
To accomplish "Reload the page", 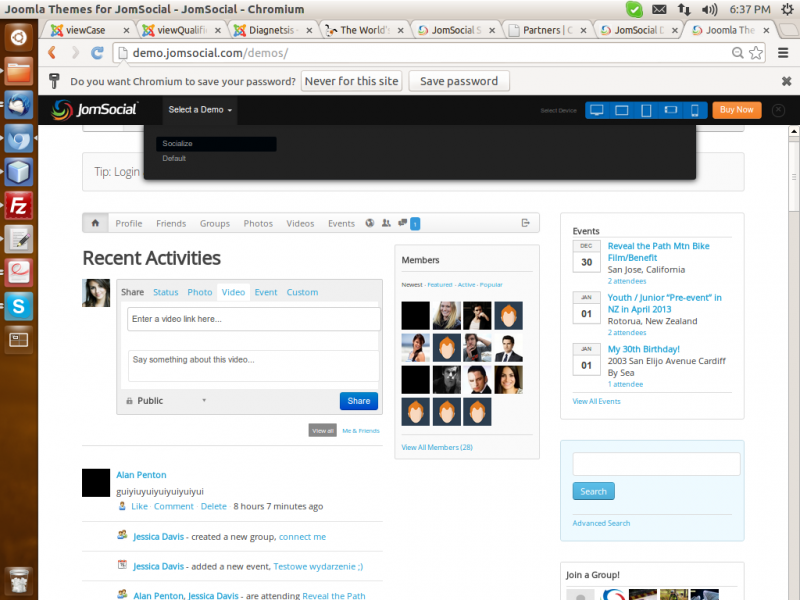I will pos(97,53).
